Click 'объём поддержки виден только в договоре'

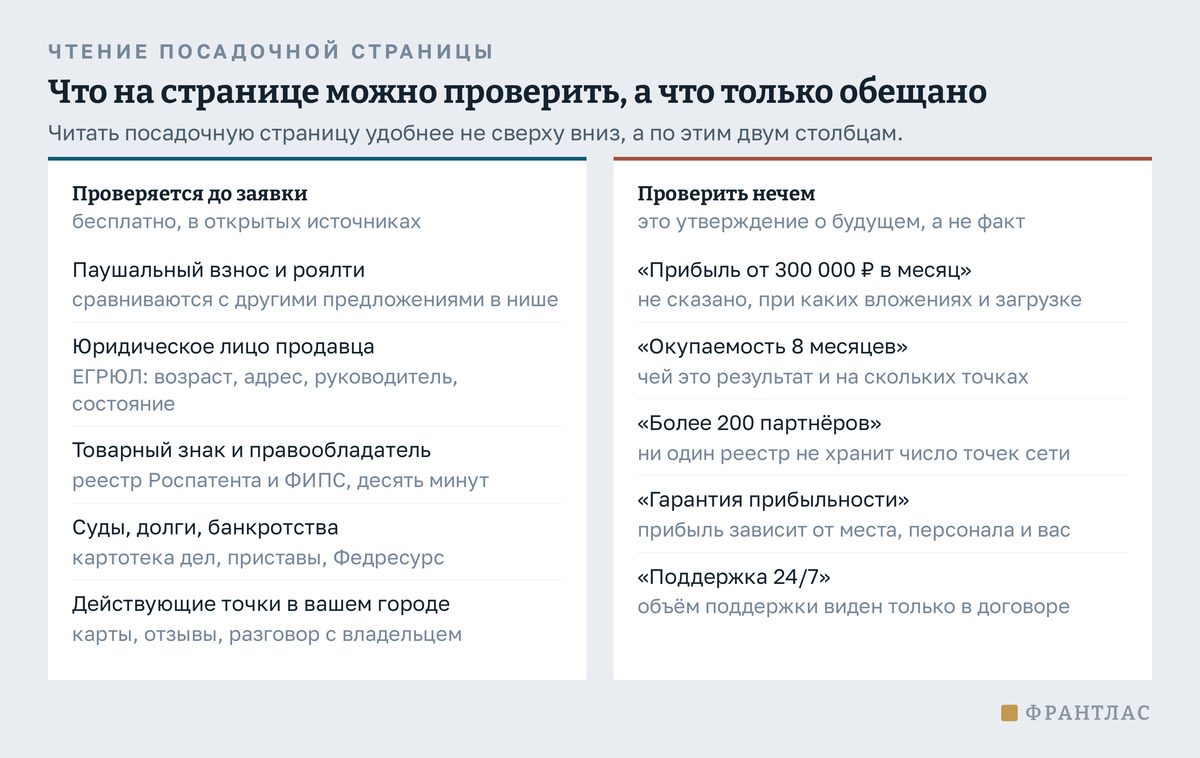[x=854, y=606]
